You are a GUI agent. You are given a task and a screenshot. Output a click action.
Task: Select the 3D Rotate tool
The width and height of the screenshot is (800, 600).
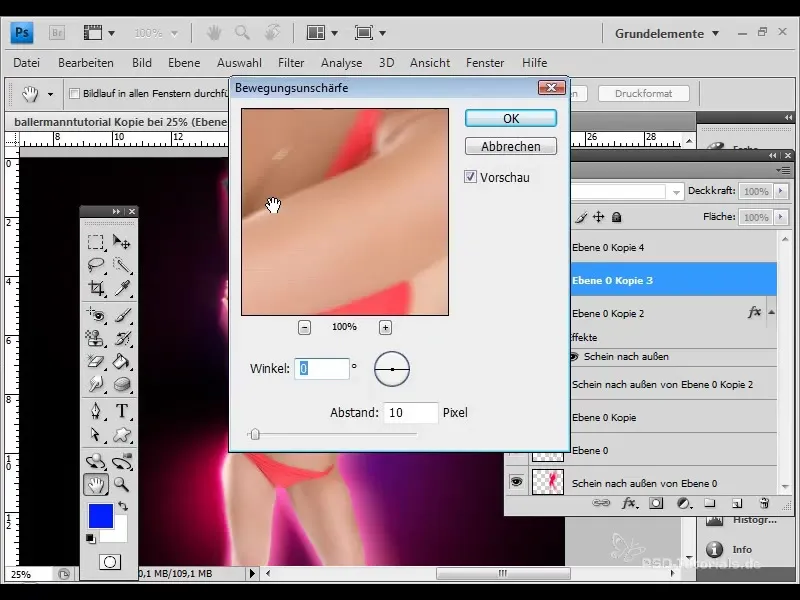95,461
